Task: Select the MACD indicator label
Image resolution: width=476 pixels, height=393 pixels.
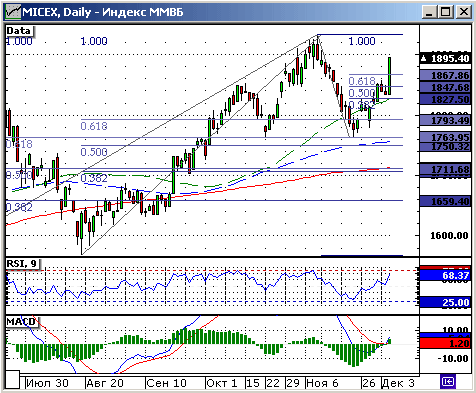Action: click(x=21, y=322)
